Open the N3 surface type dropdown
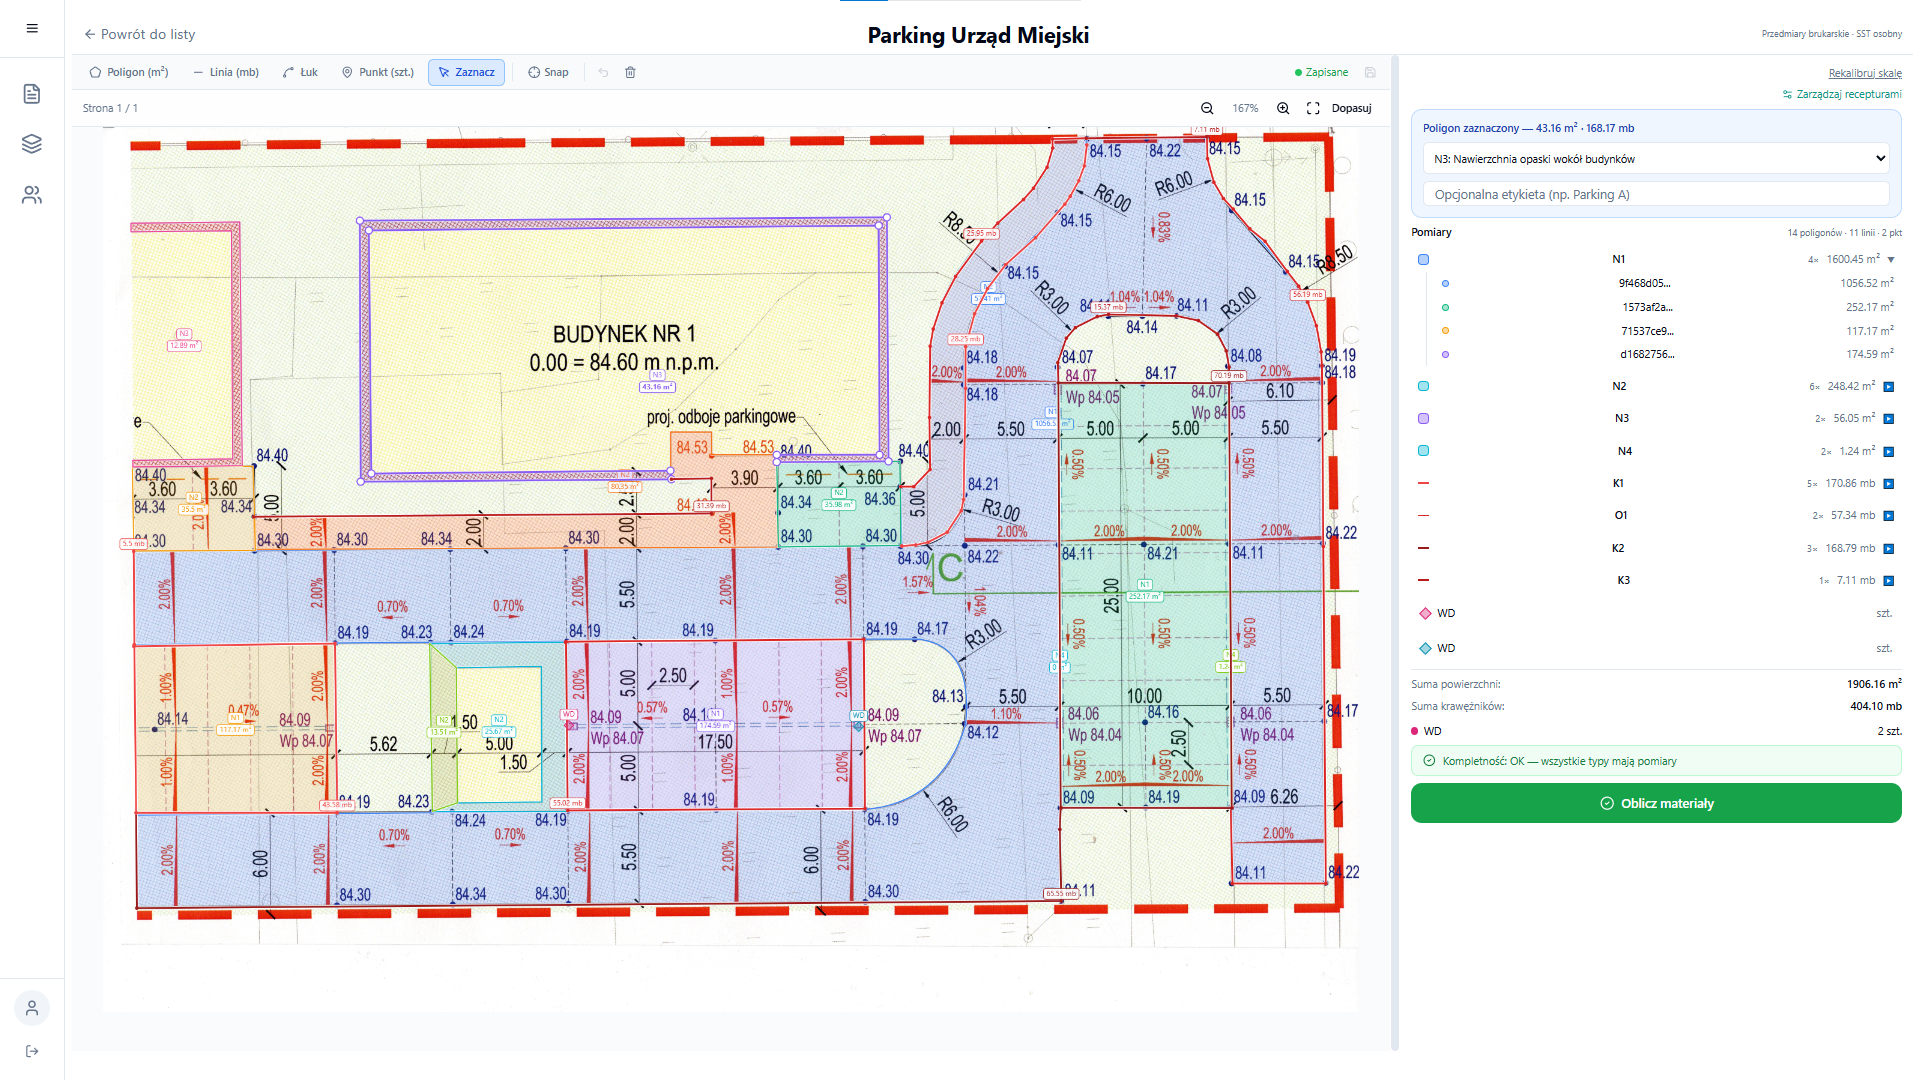Screen dimensions: 1920x1080 [1655, 159]
